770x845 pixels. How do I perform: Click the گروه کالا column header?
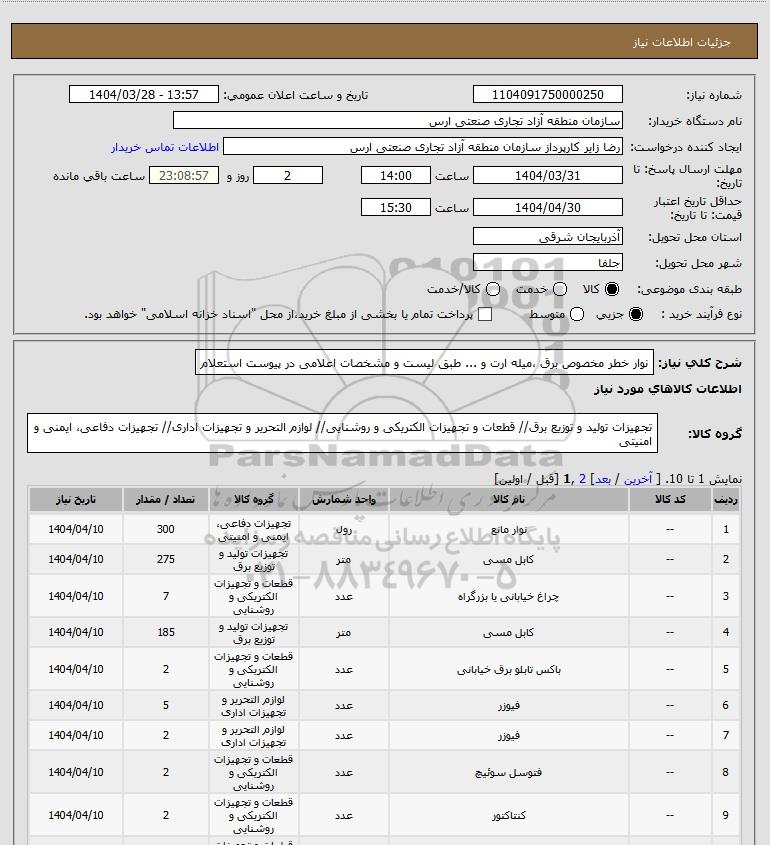[254, 500]
